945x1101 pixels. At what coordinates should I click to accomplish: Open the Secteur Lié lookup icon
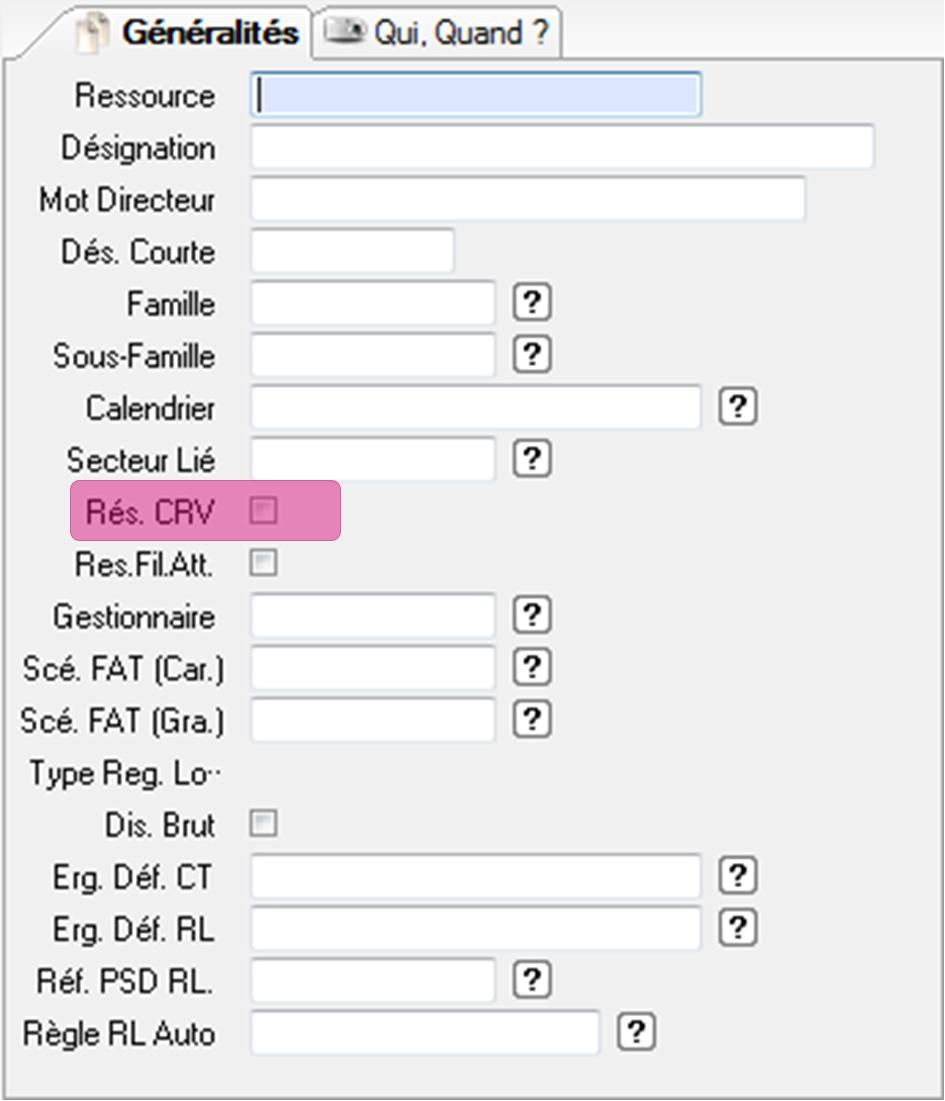pos(532,458)
